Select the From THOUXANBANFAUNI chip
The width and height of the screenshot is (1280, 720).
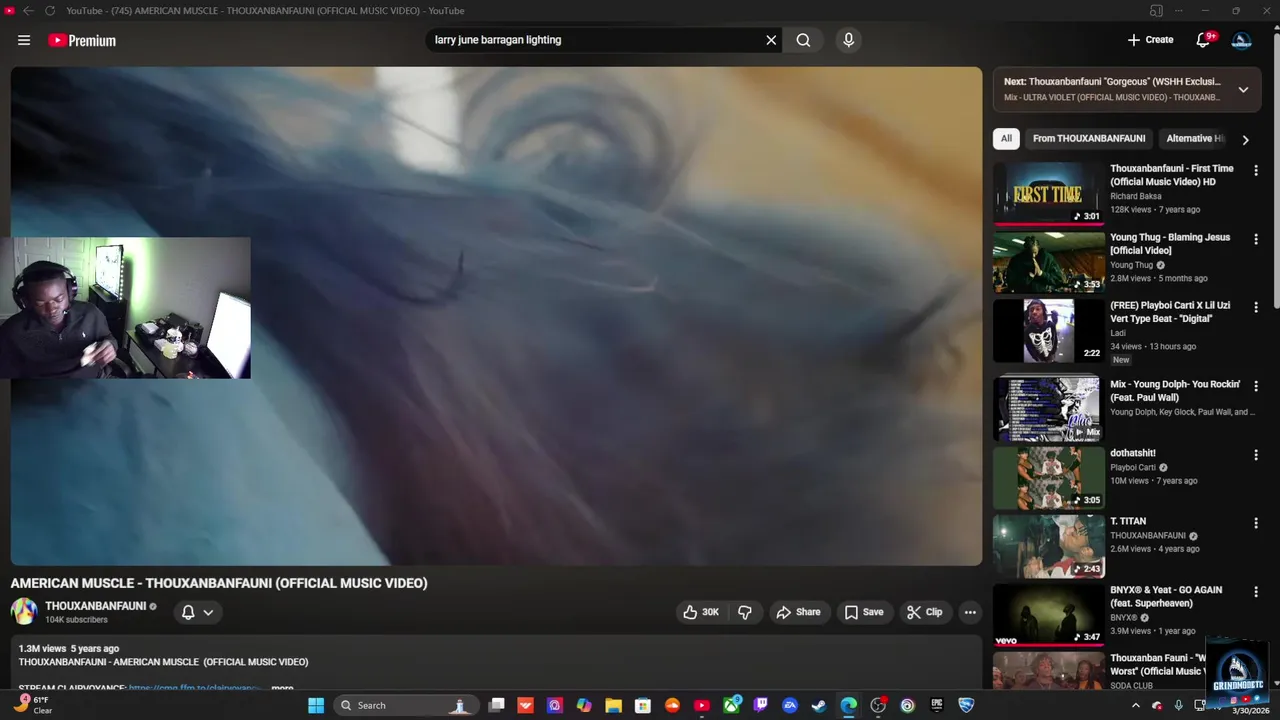point(1089,138)
